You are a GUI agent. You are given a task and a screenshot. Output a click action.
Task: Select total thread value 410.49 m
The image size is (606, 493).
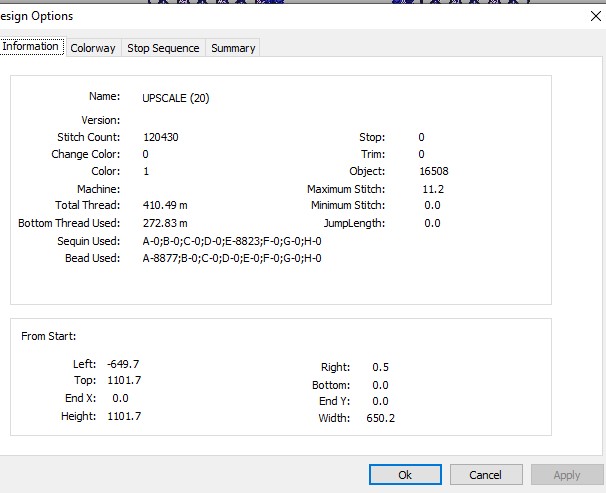pyautogui.click(x=165, y=205)
